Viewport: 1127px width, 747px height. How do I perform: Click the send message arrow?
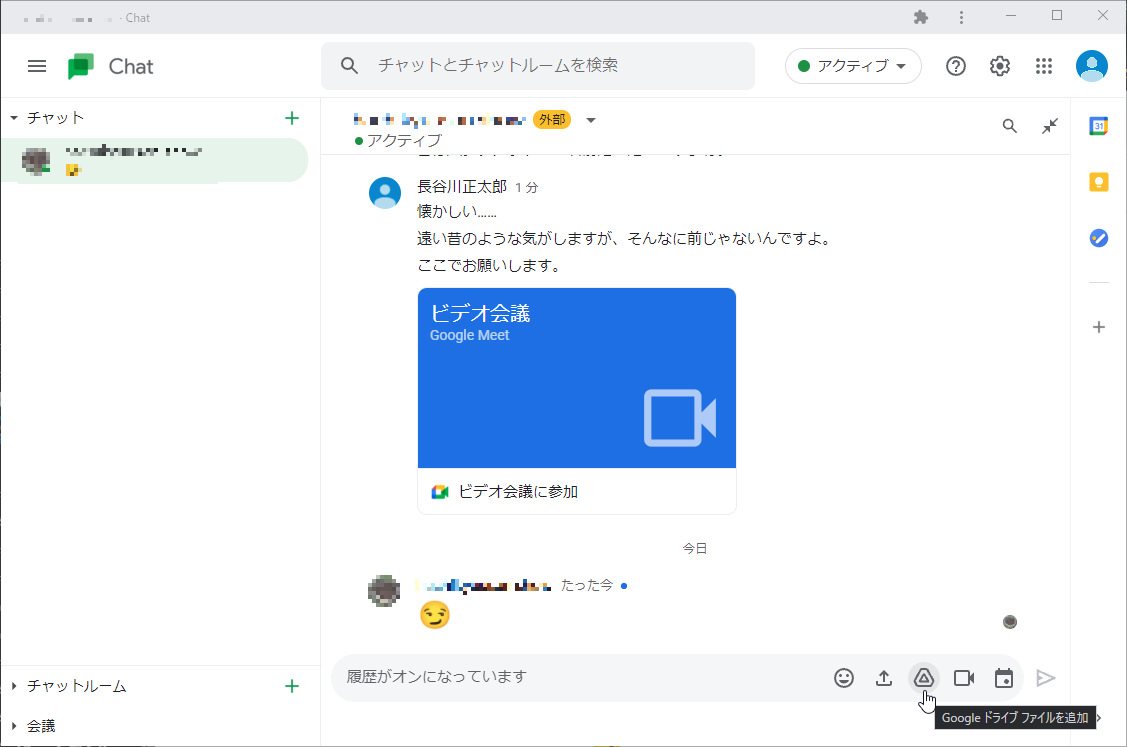[1046, 677]
